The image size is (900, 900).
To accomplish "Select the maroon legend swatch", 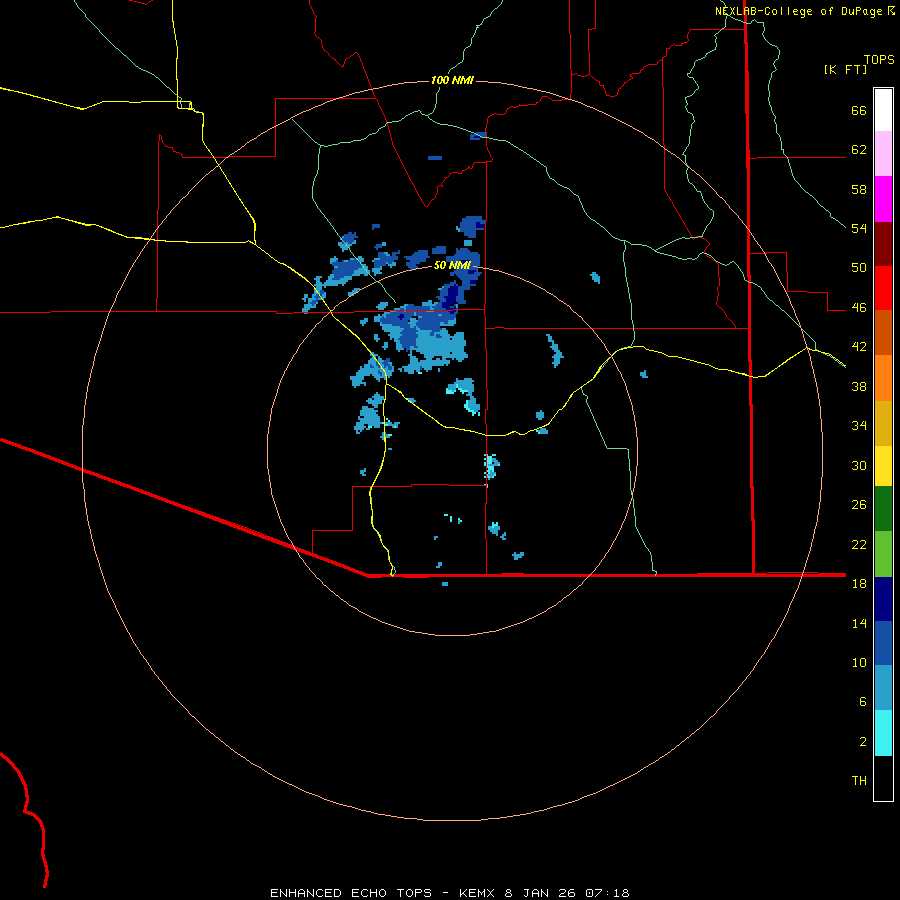I will coord(883,244).
